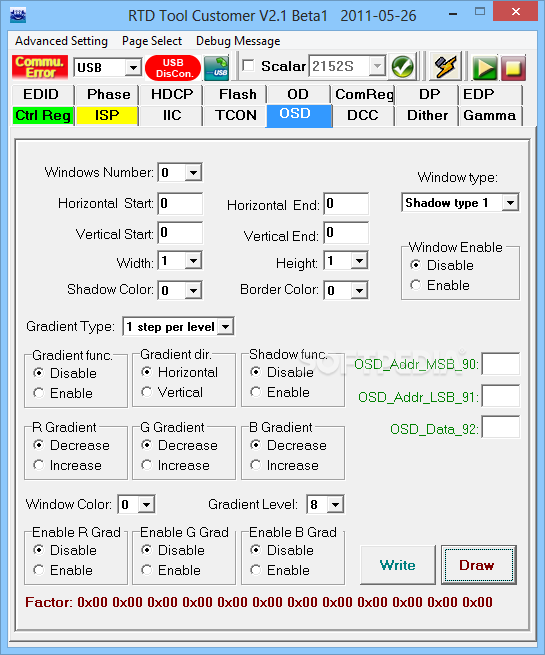
Task: Click the Vertical End input field
Action: (346, 232)
